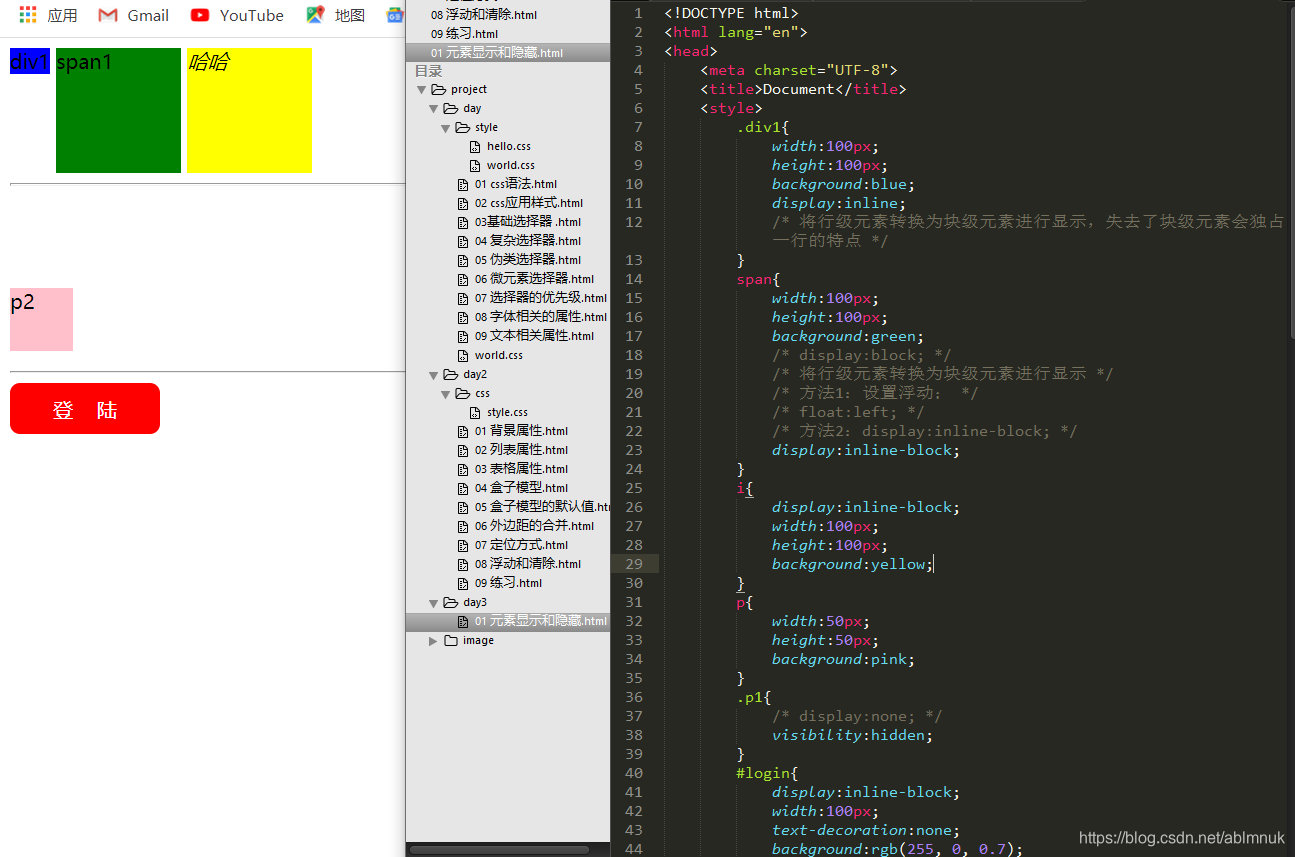Screen dimensions: 1295x857
Task: Select open file 09 练习.html above 目录
Action: pyautogui.click(x=464, y=34)
